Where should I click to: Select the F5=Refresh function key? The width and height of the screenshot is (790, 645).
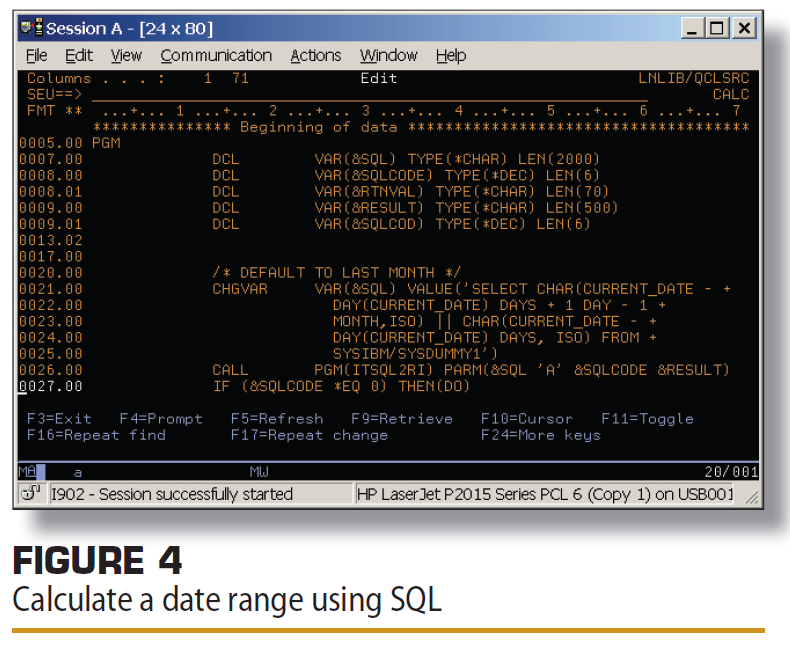pyautogui.click(x=277, y=419)
